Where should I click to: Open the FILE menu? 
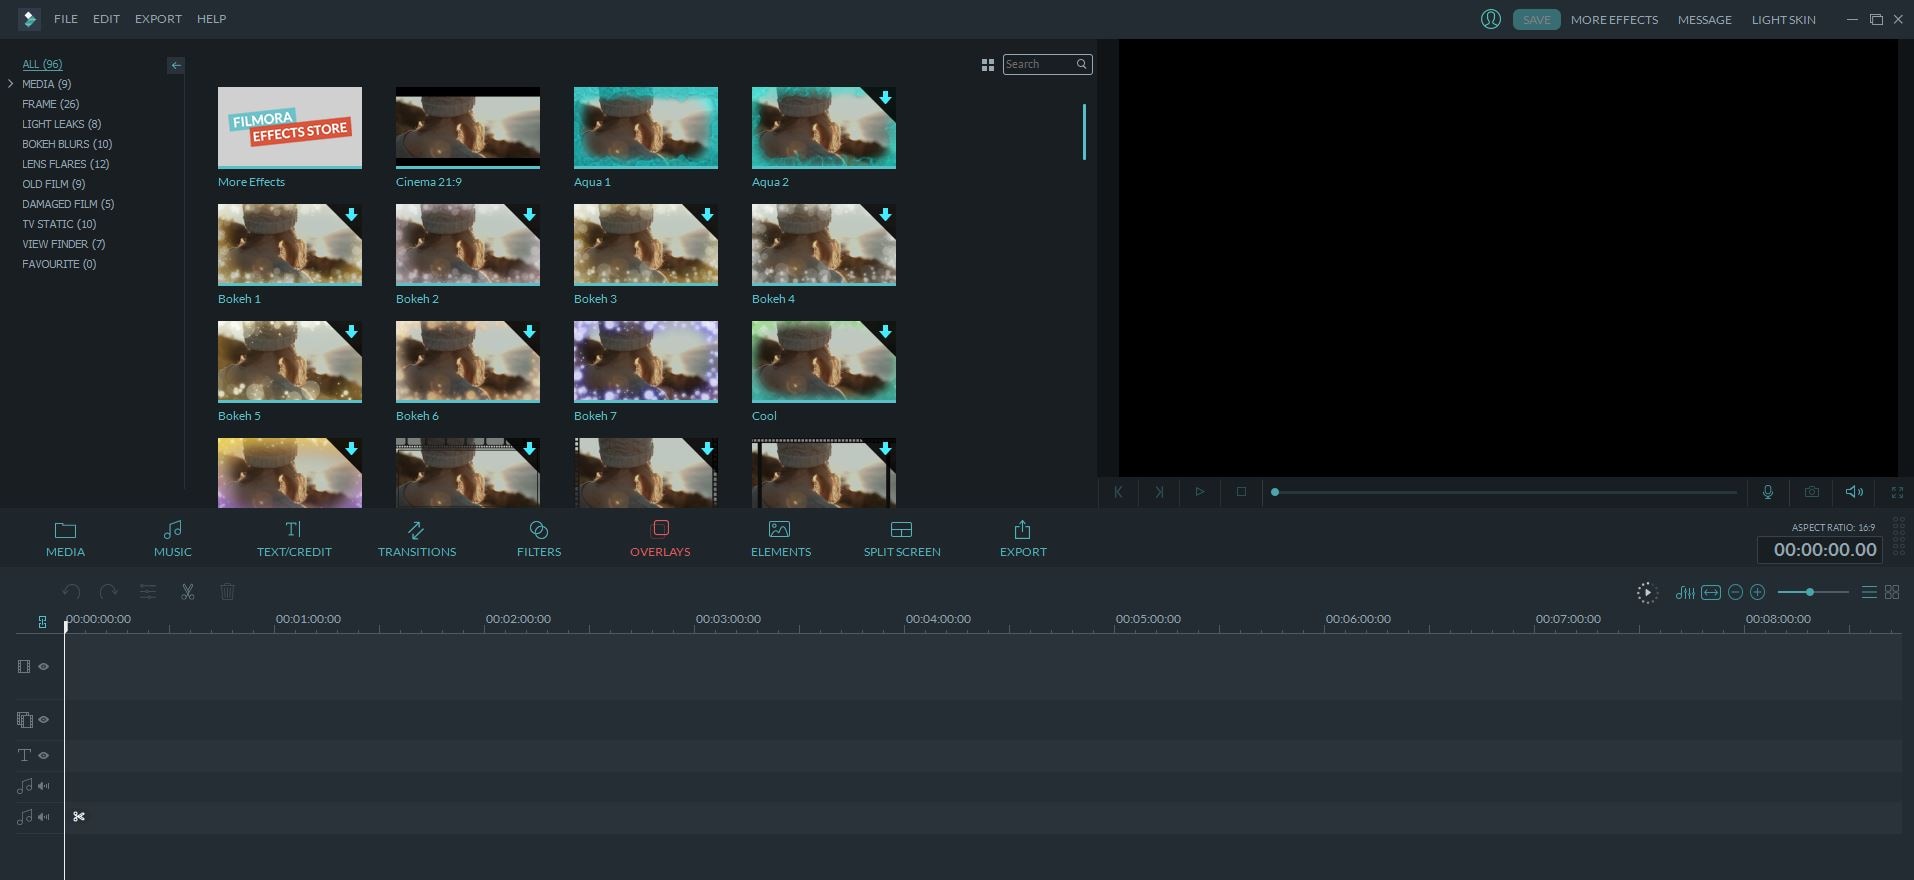click(x=66, y=19)
